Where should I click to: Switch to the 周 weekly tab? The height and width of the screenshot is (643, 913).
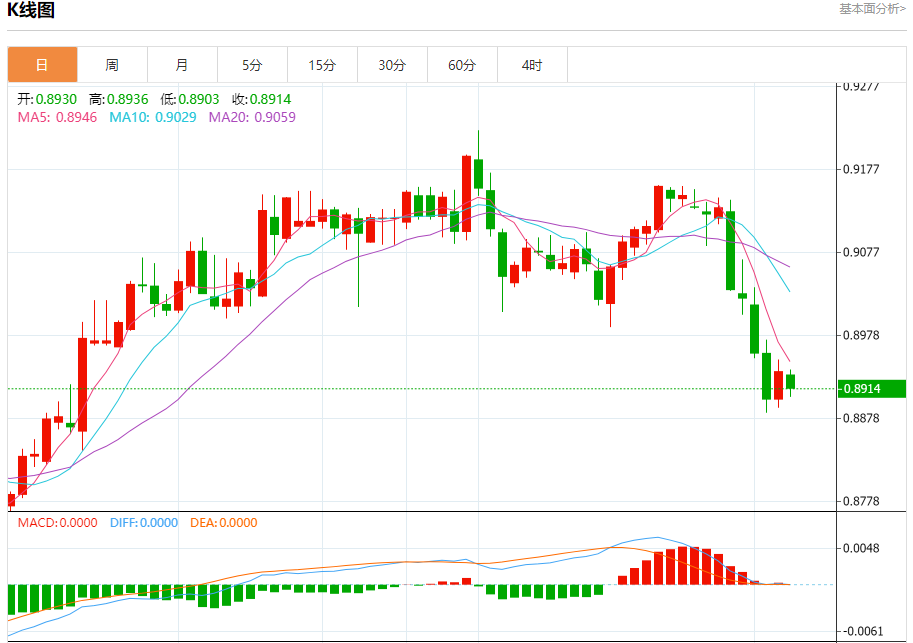tap(112, 65)
